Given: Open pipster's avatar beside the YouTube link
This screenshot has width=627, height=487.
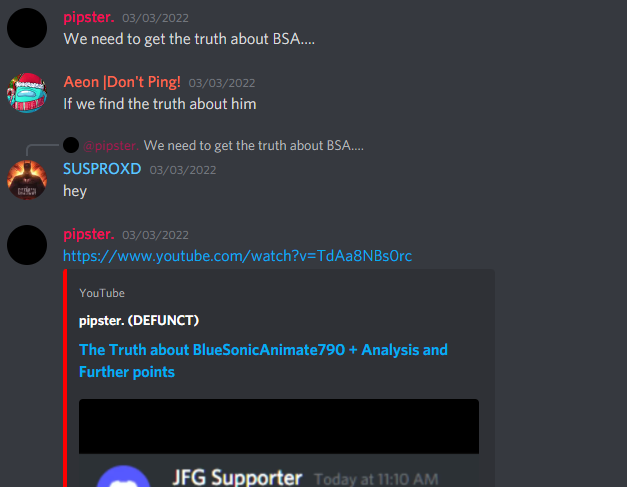Looking at the screenshot, I should [x=27, y=245].
